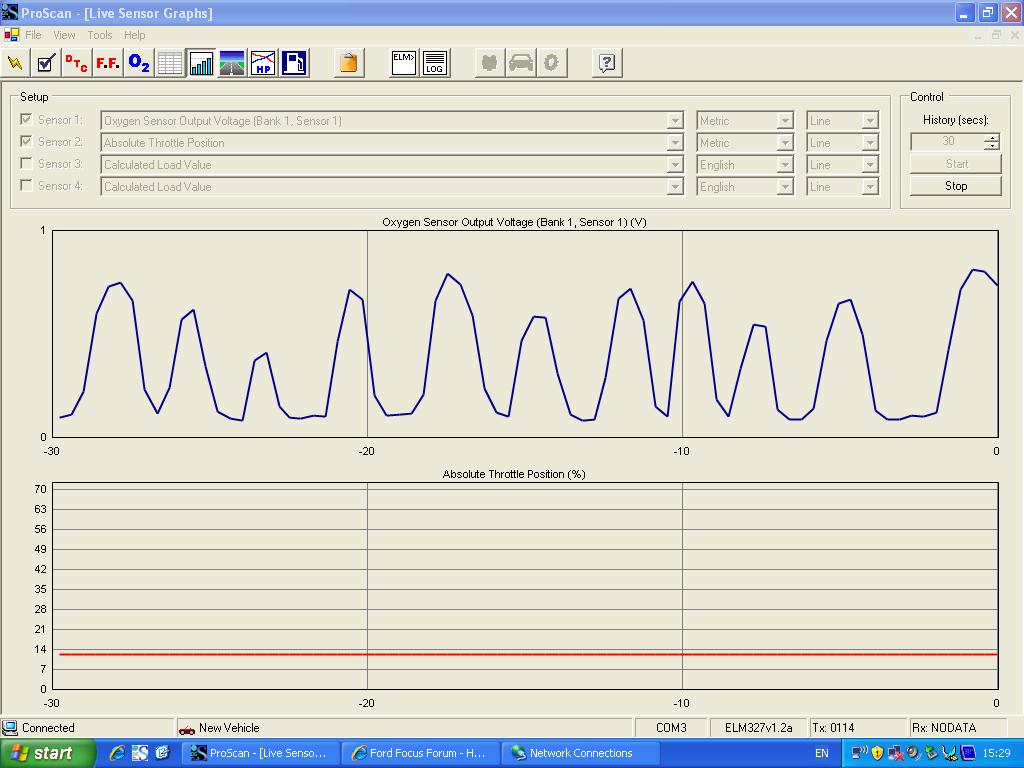Click the DTC trouble codes toolbar icon

pos(76,63)
